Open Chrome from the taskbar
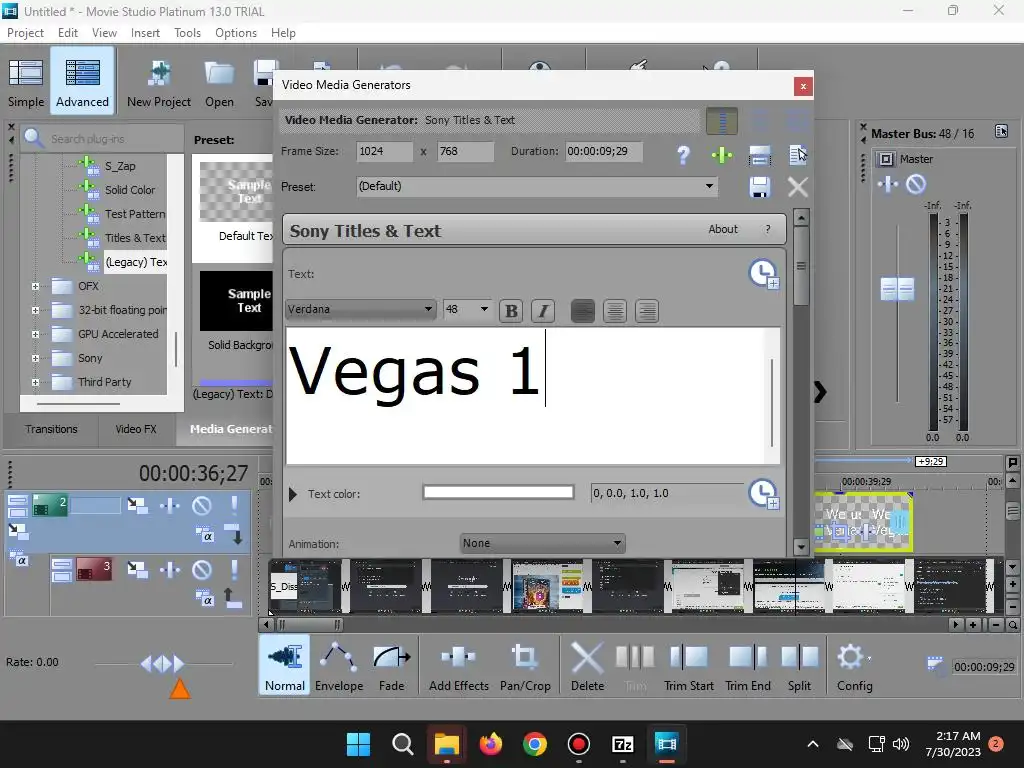The image size is (1024, 768). point(534,744)
